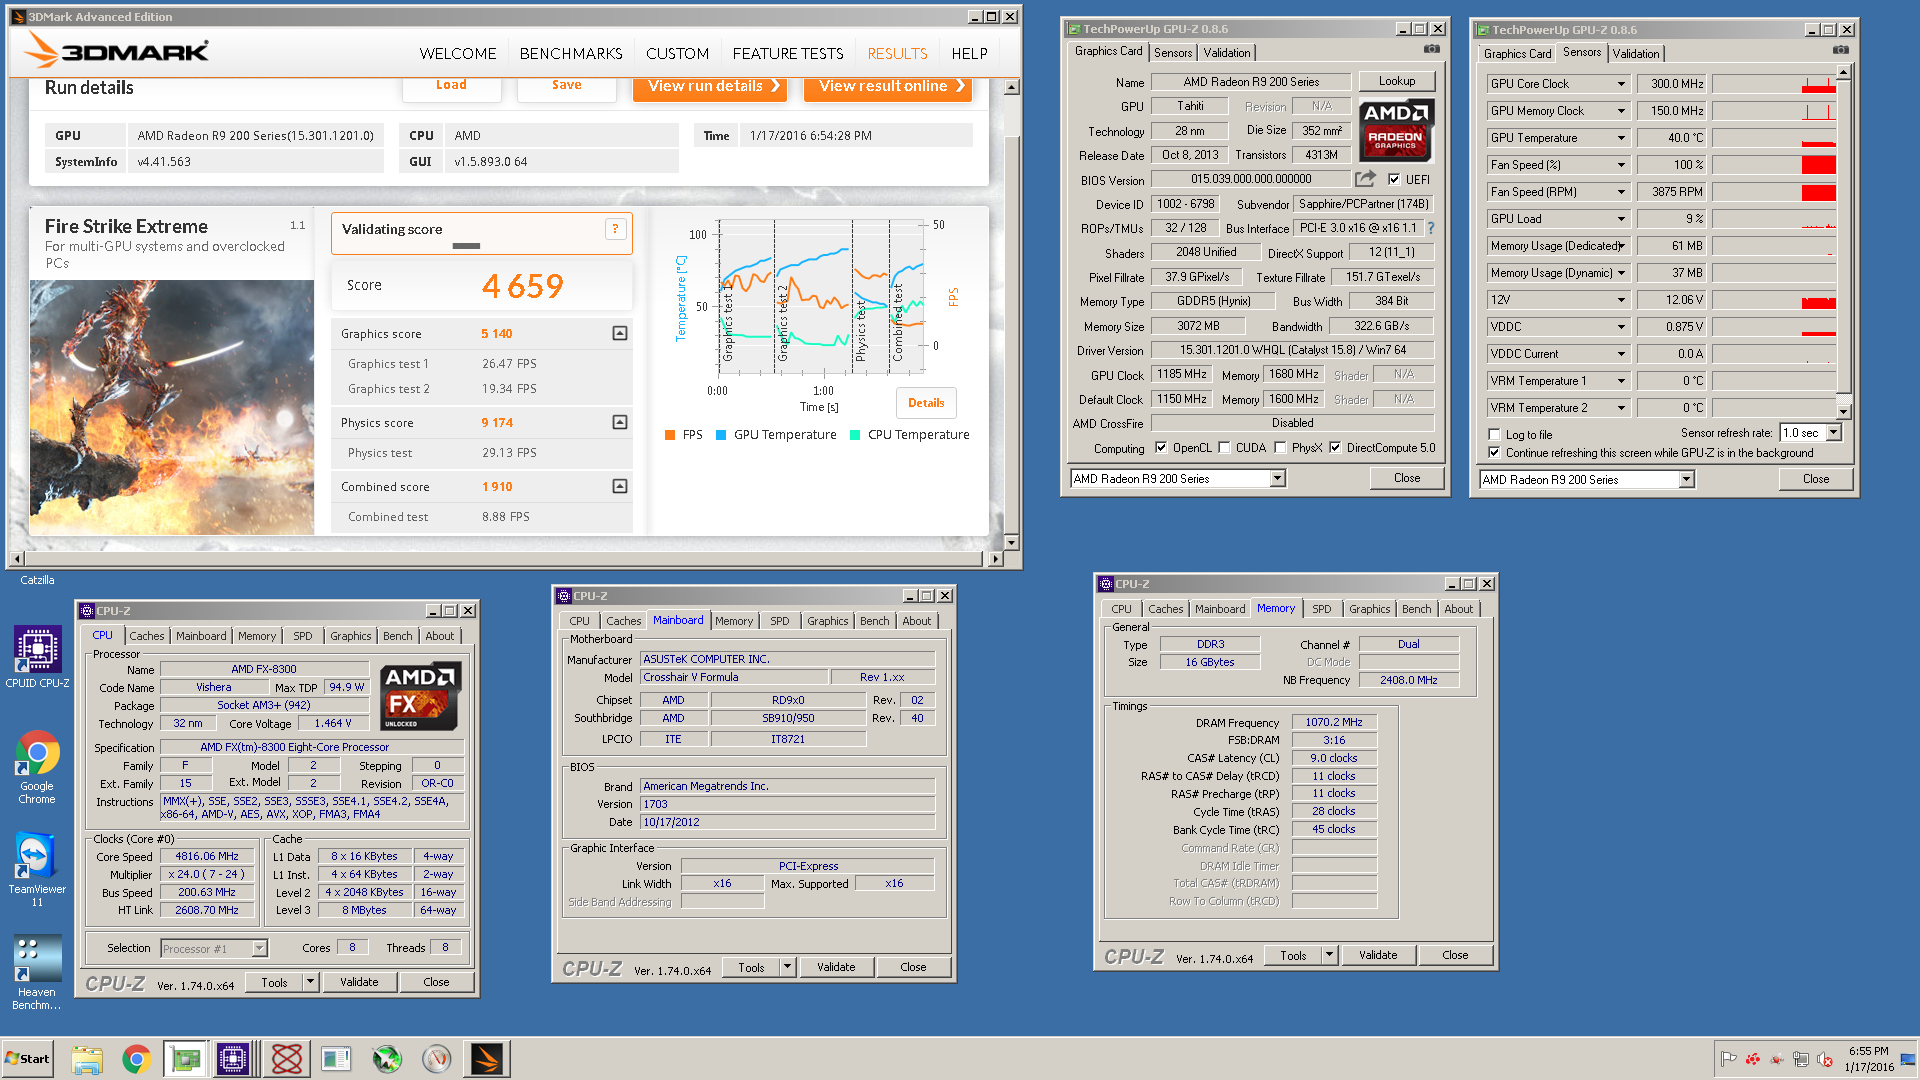Open the GPU Temperature sensor dropdown
The width and height of the screenshot is (1920, 1080).
click(1621, 138)
